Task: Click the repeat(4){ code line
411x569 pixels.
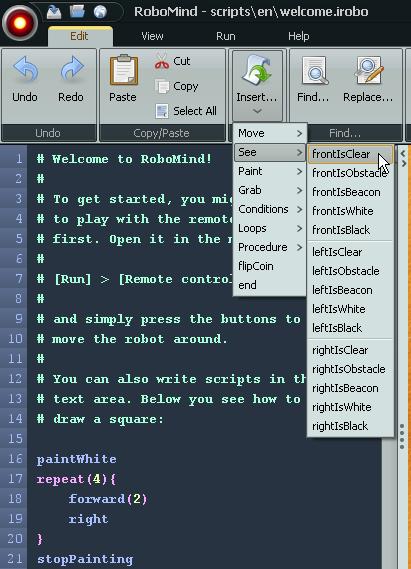Action: click(x=77, y=479)
